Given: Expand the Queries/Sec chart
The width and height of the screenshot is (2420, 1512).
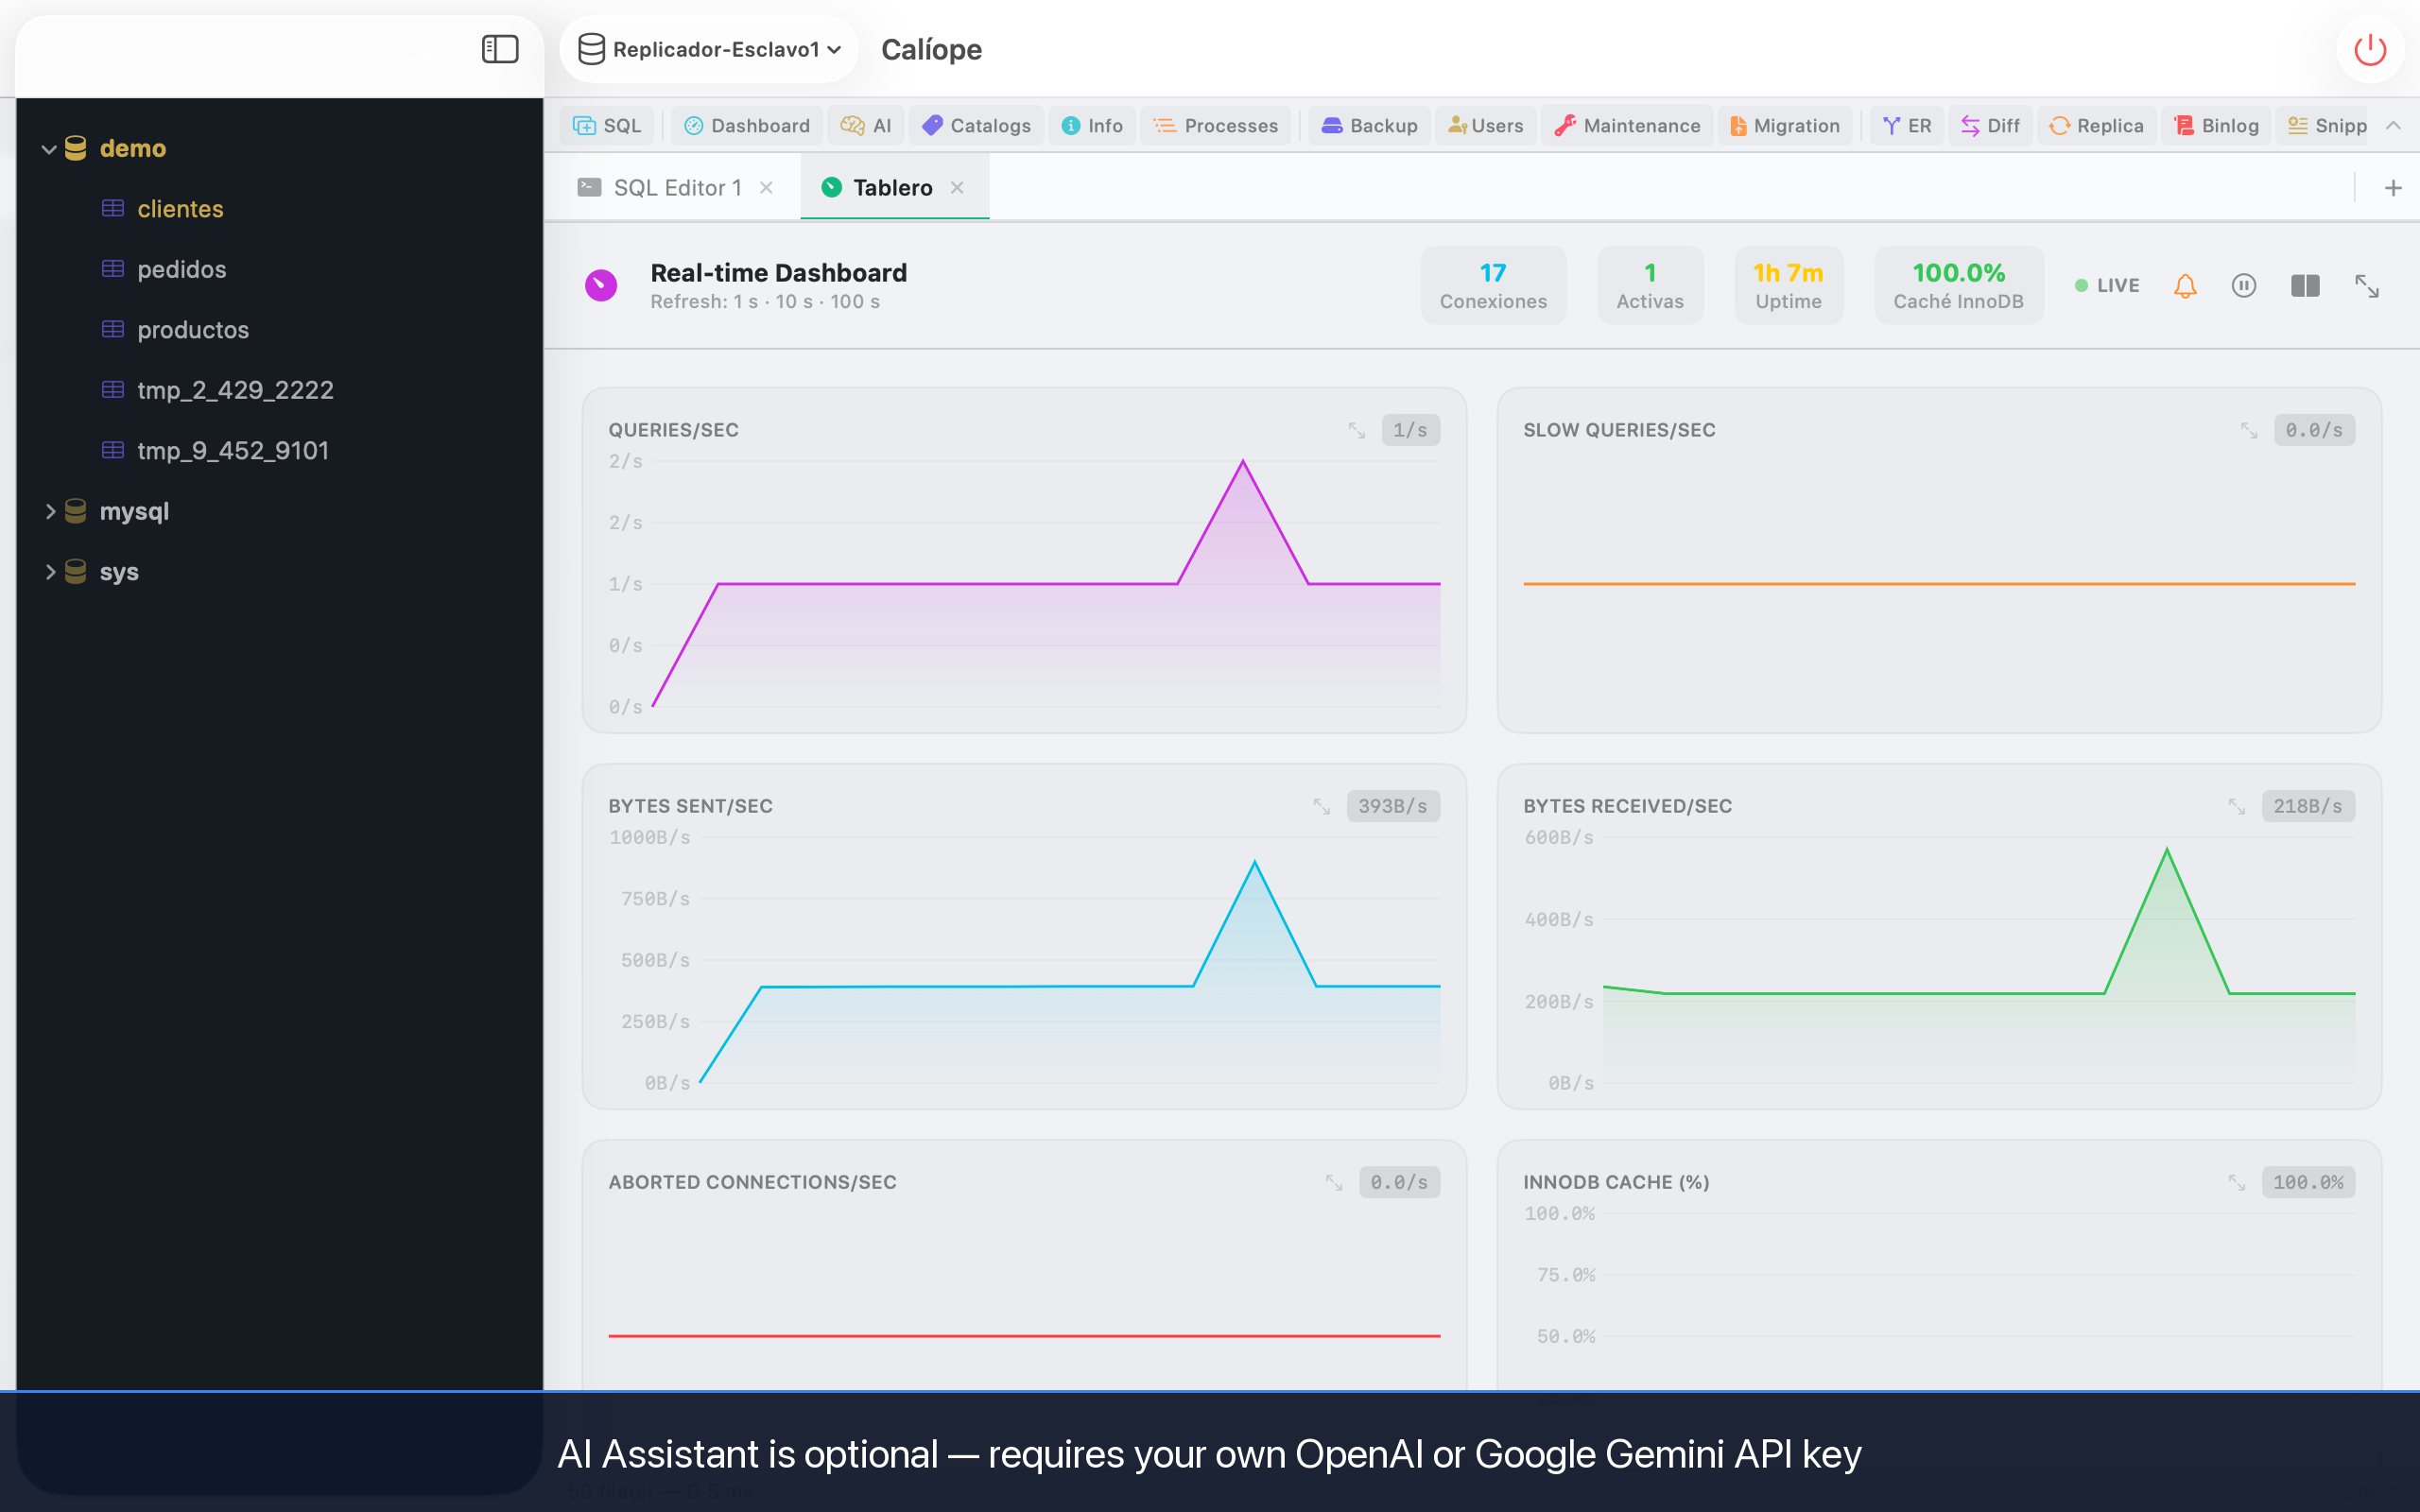Looking at the screenshot, I should [1356, 430].
